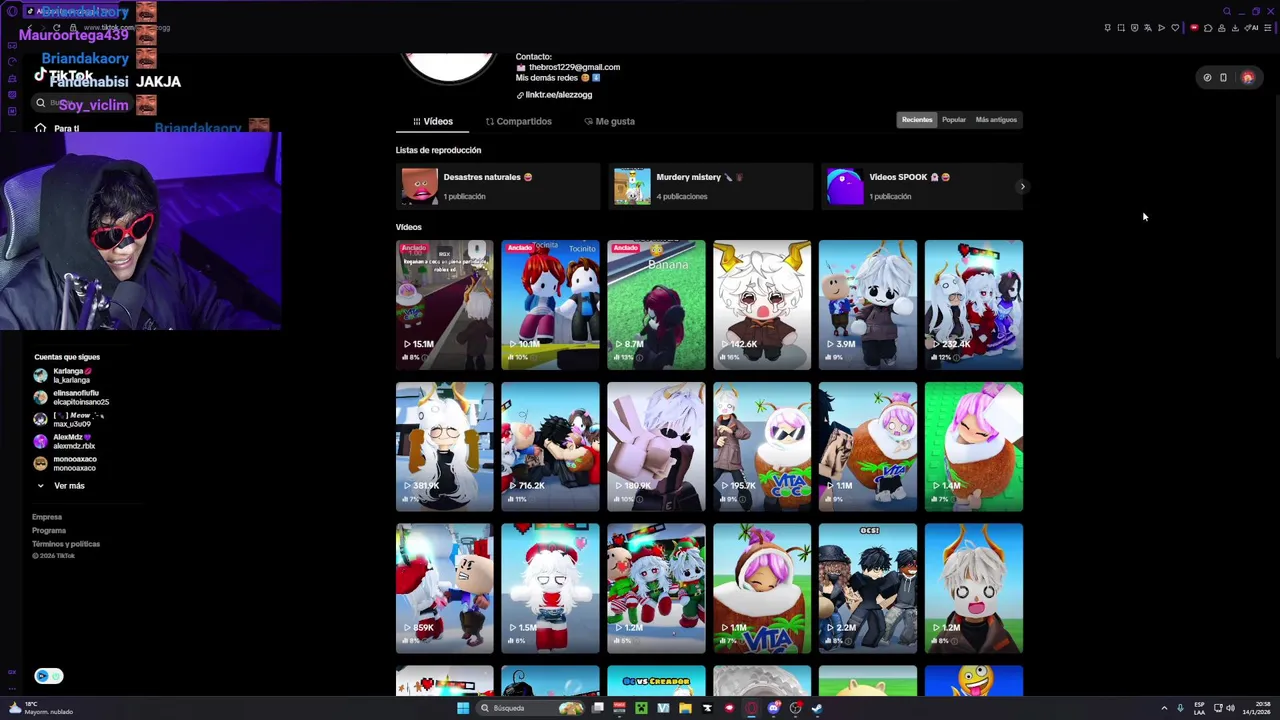This screenshot has width=1280, height=720.
Task: Open the elcapitoinsano25 followed account
Action: [x=71, y=398]
